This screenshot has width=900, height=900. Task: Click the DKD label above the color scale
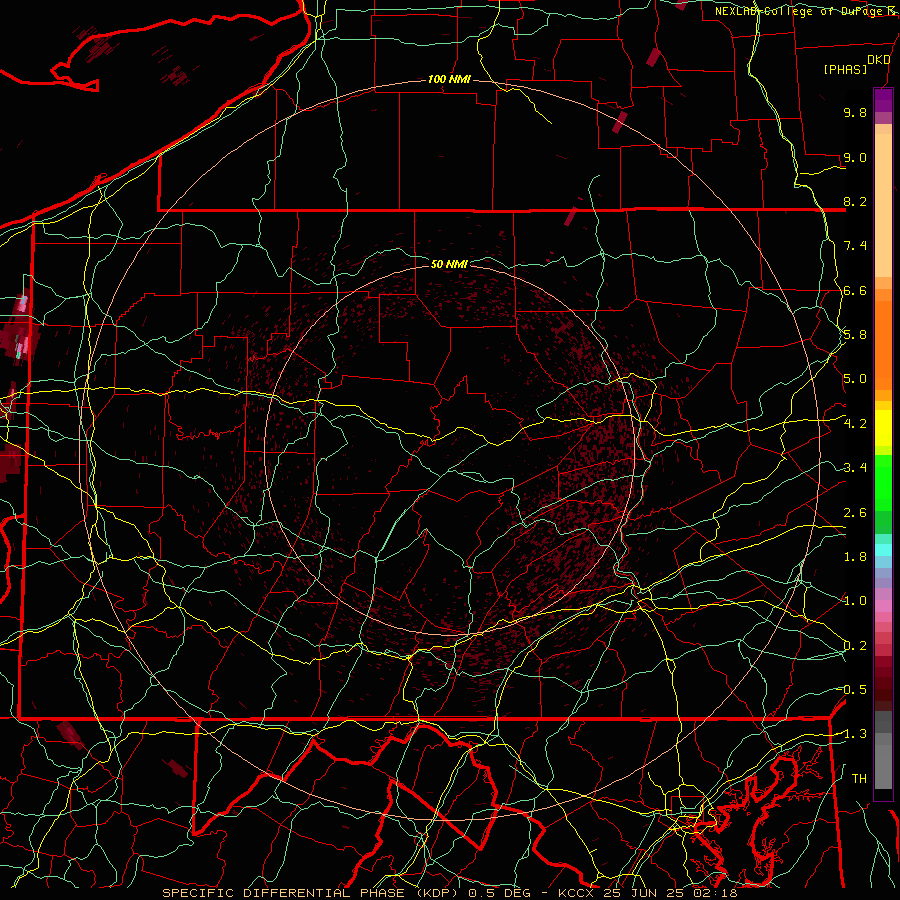click(x=879, y=60)
